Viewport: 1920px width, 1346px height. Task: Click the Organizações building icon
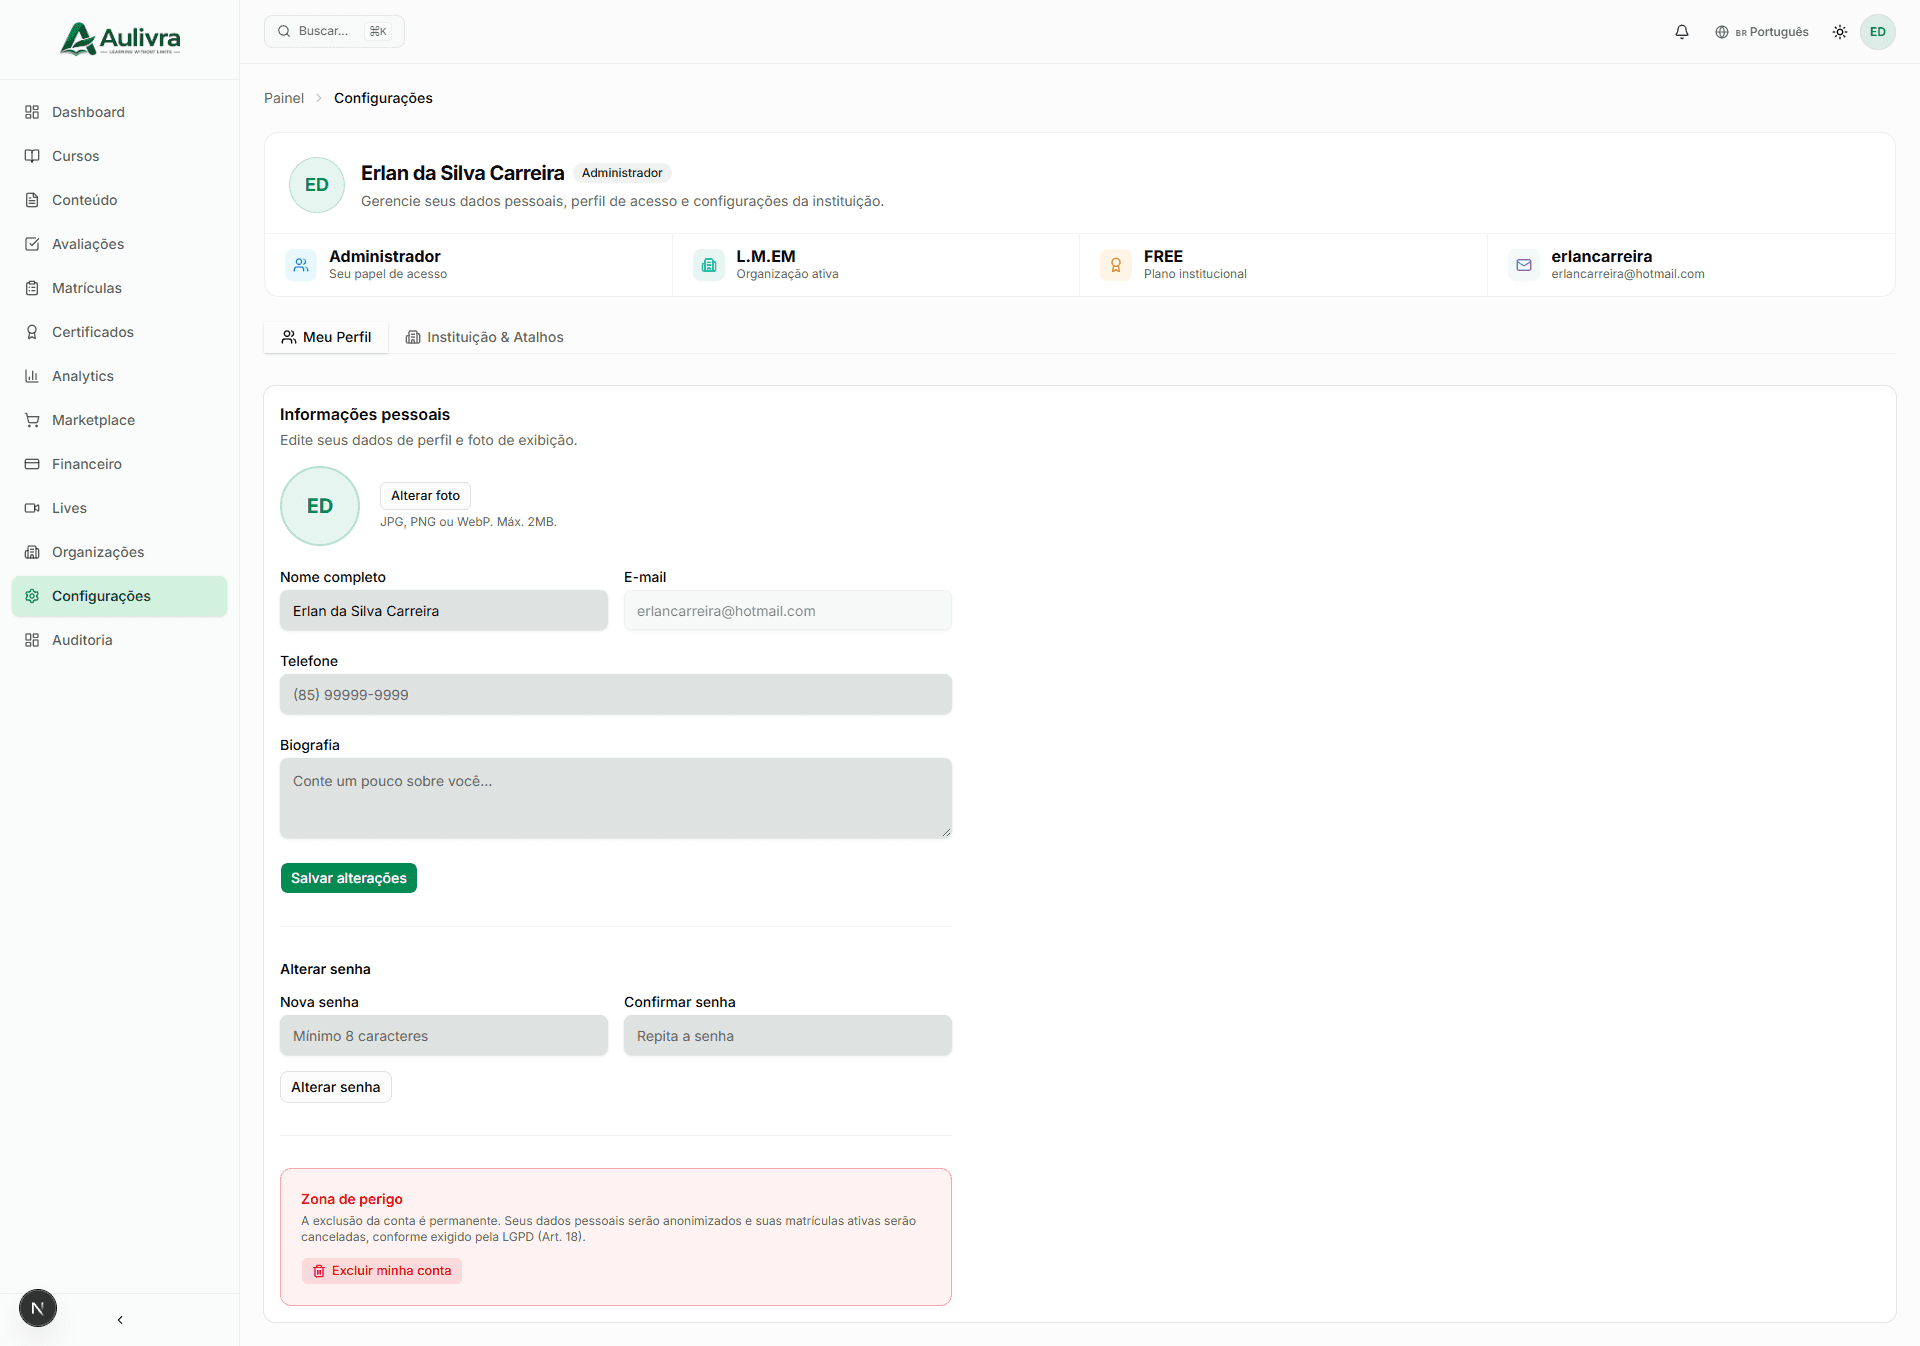(32, 552)
